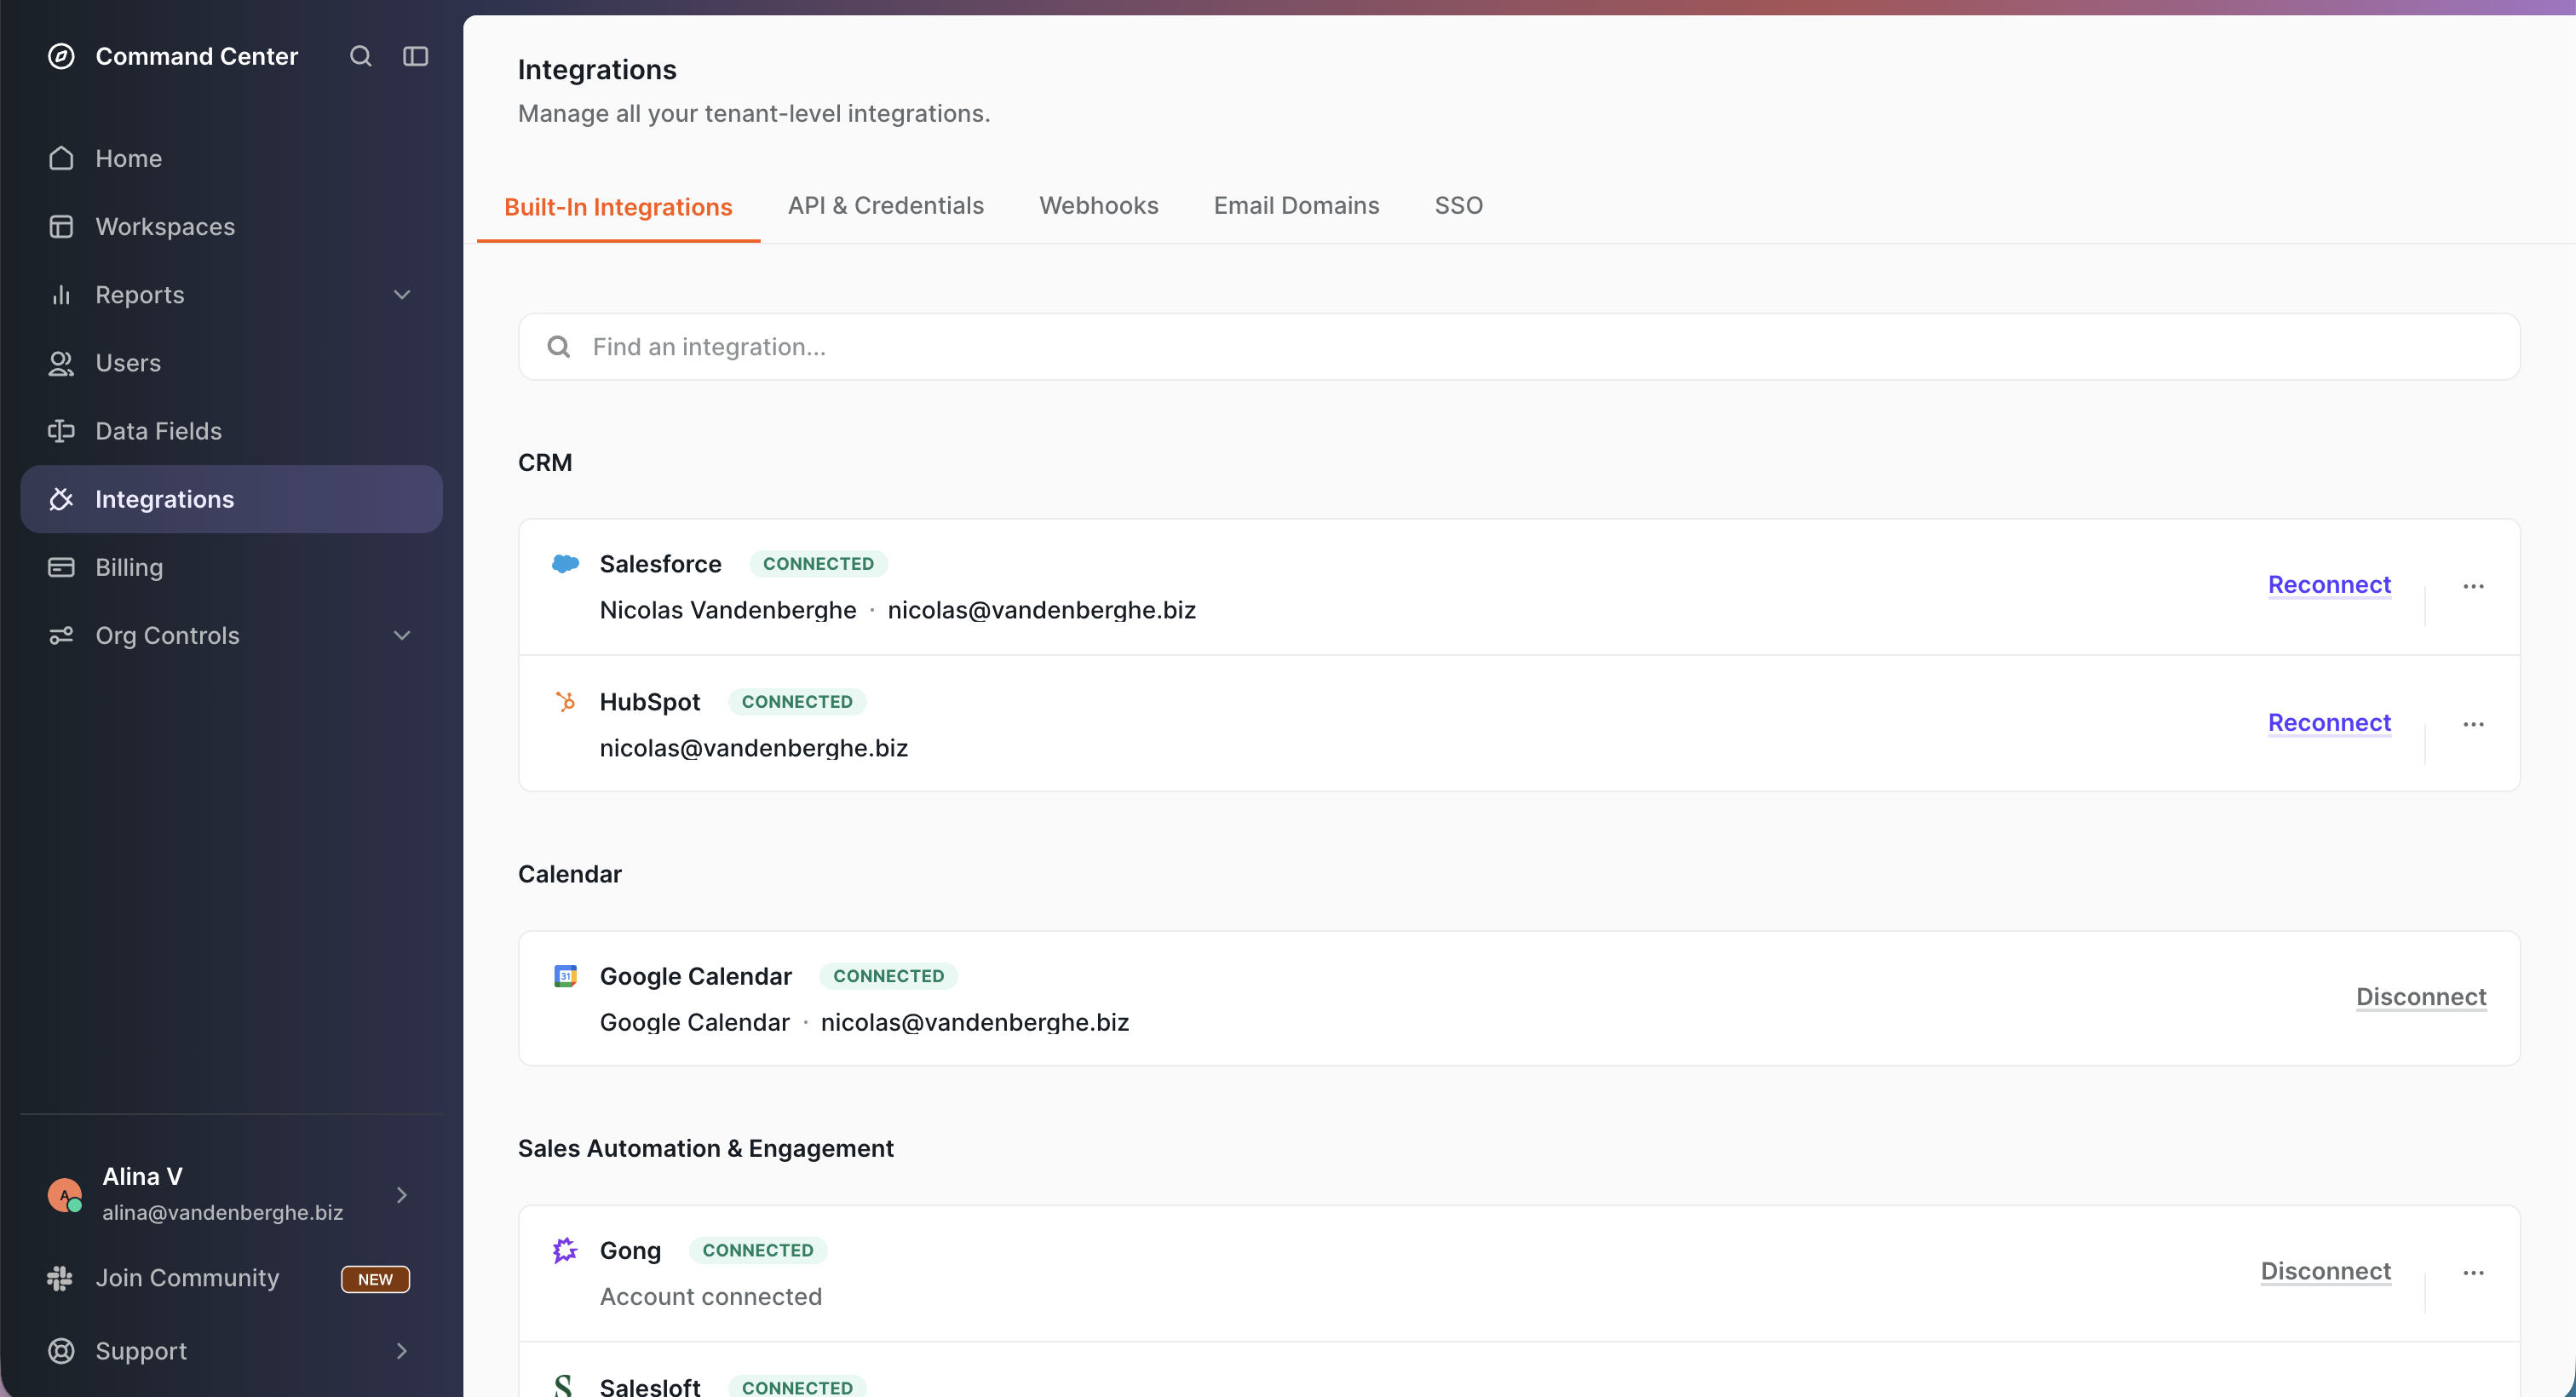Click Salesloft CONNECTED status badge
This screenshot has height=1397, width=2576.
click(797, 1387)
